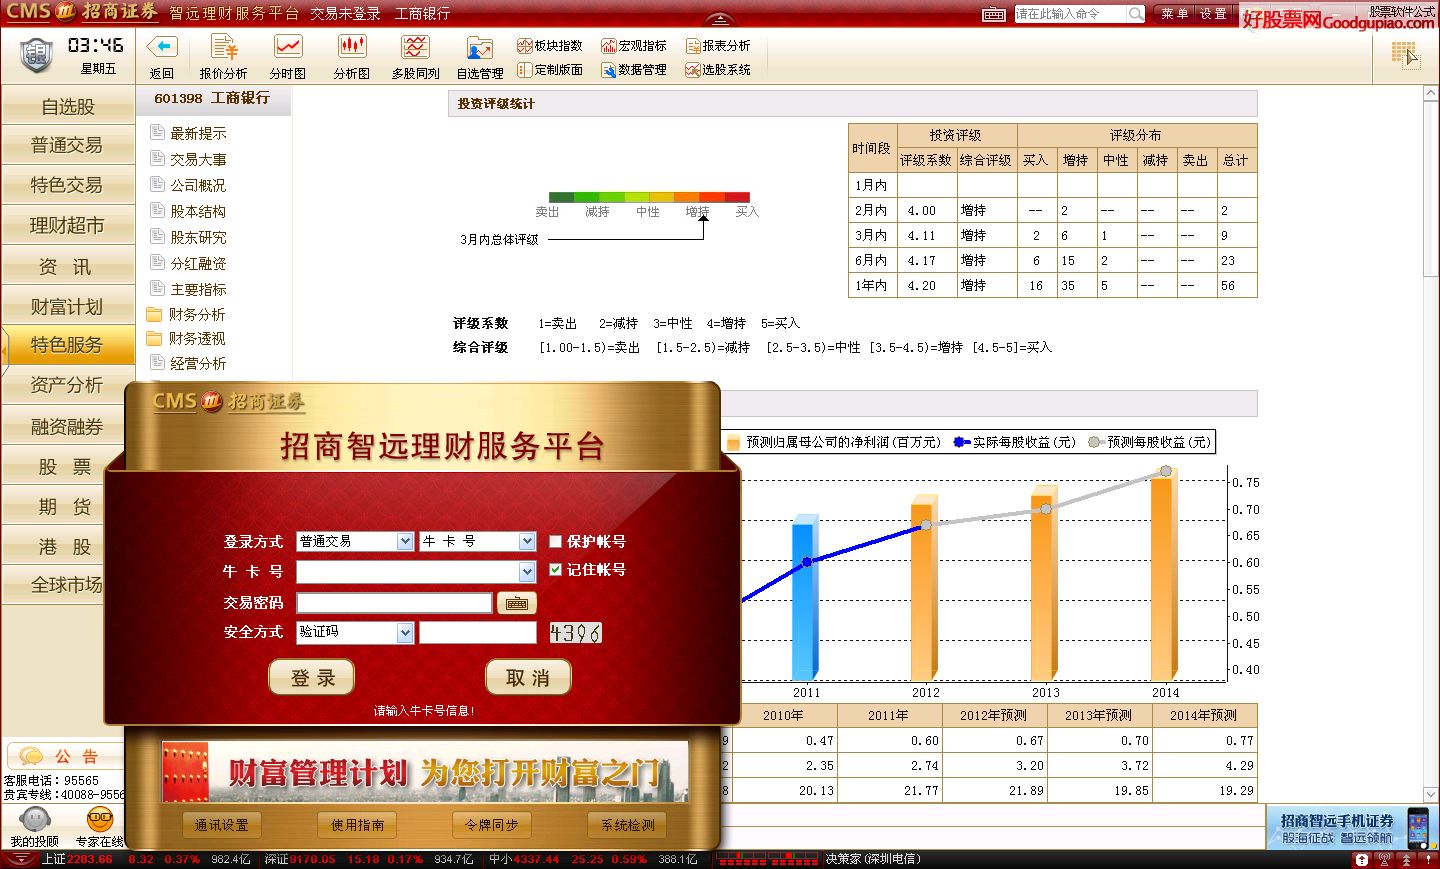This screenshot has height=869, width=1440.
Task: Click the 登录 login button
Action: click(312, 678)
